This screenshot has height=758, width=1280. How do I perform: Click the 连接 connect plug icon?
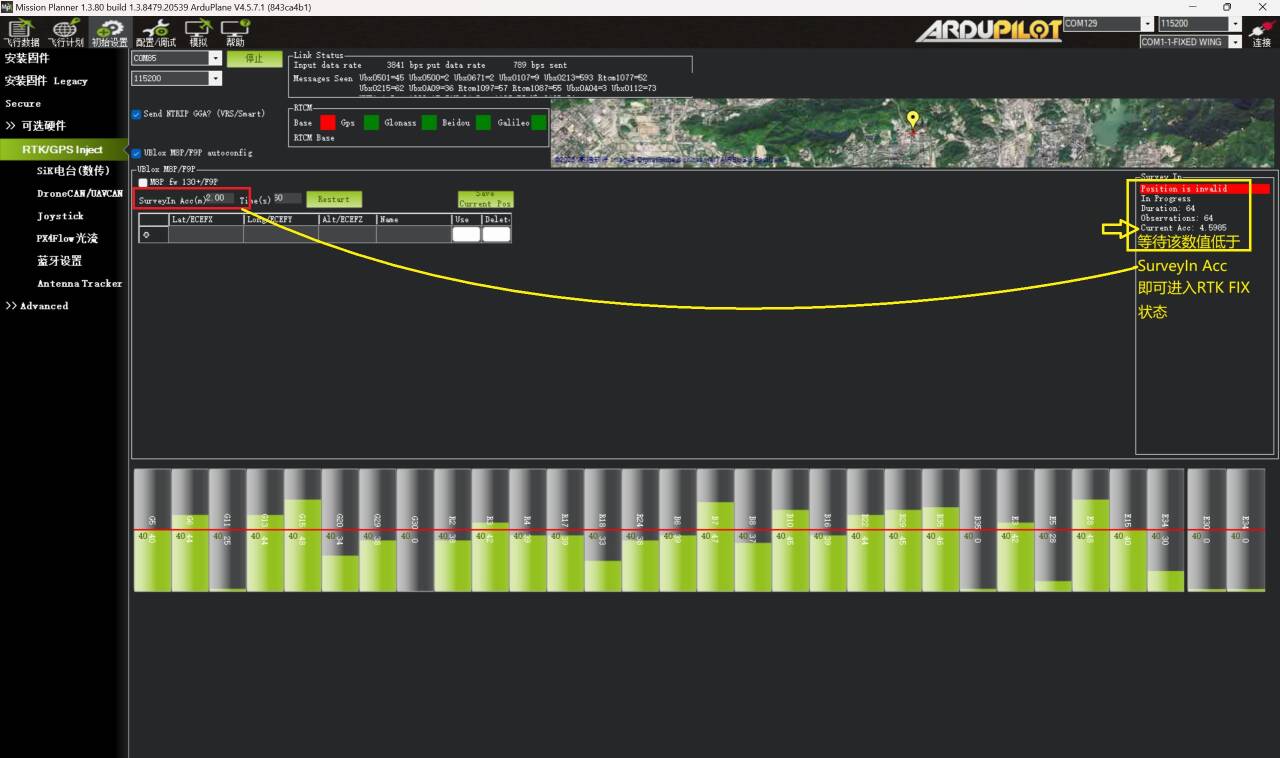pos(1261,32)
